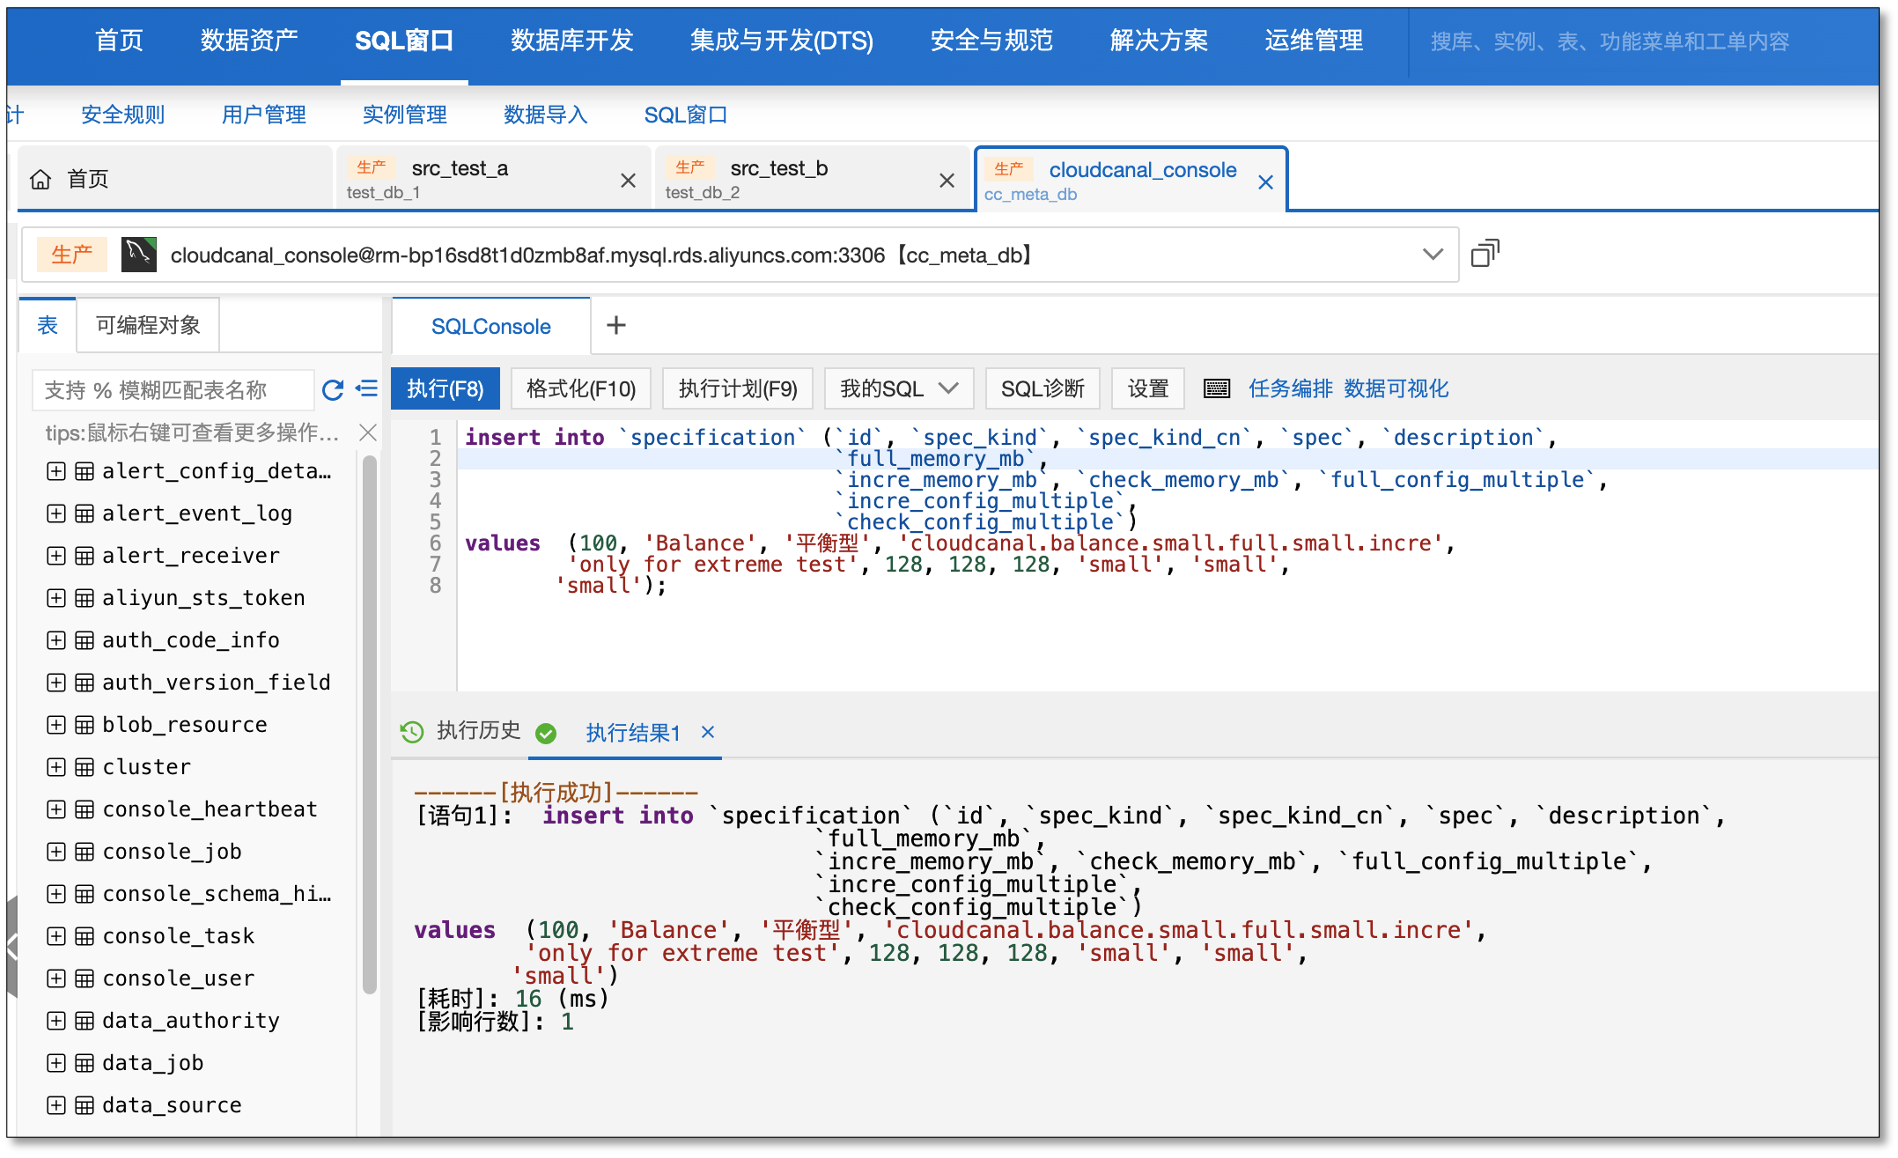
Task: Click 执行计划(F9) button
Action: click(x=738, y=388)
